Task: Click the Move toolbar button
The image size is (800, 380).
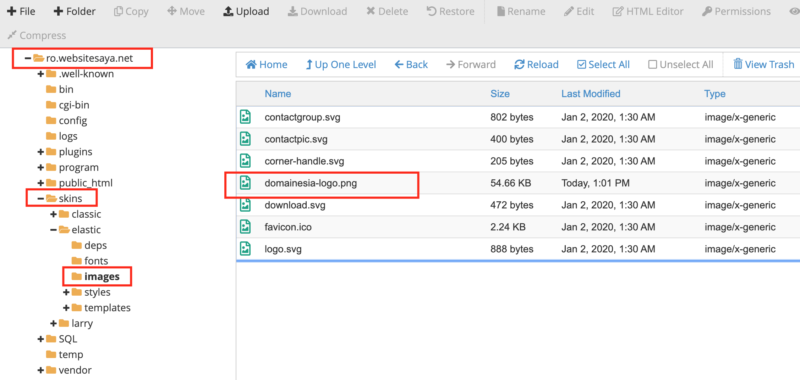Action: (x=186, y=11)
